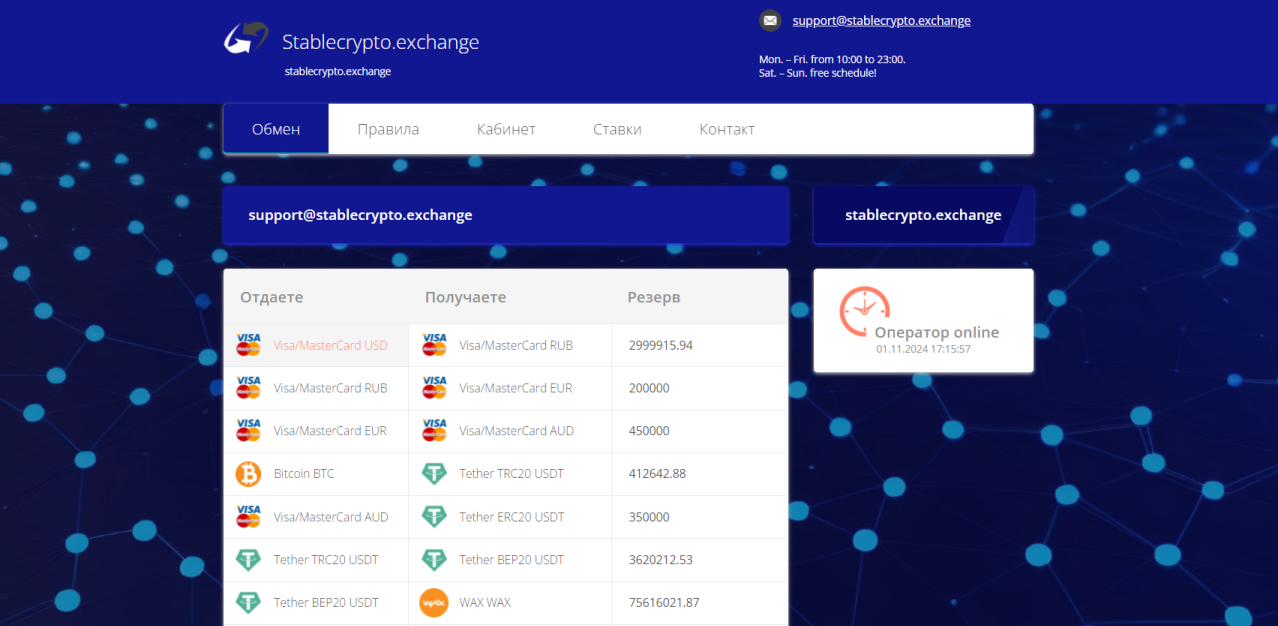Viewport: 1278px width, 626px height.
Task: Open the Кабинет section
Action: [506, 128]
